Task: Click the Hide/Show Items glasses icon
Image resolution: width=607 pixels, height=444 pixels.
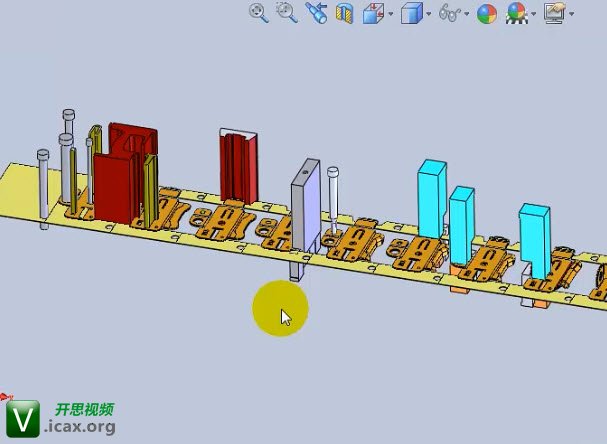Action: tap(450, 14)
